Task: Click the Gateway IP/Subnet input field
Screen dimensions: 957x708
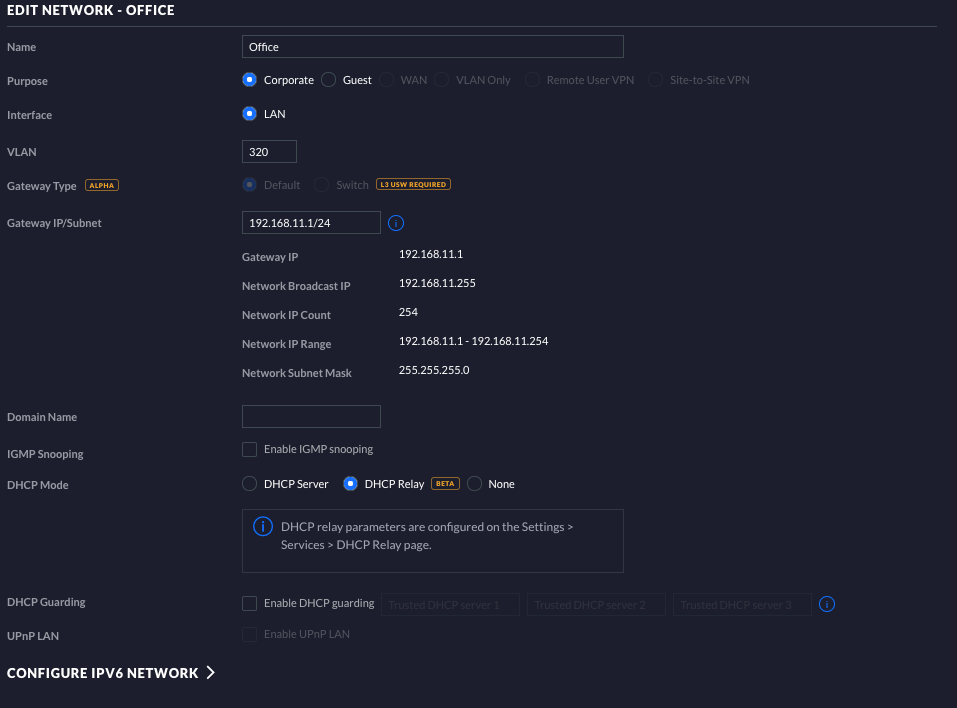Action: click(x=311, y=223)
